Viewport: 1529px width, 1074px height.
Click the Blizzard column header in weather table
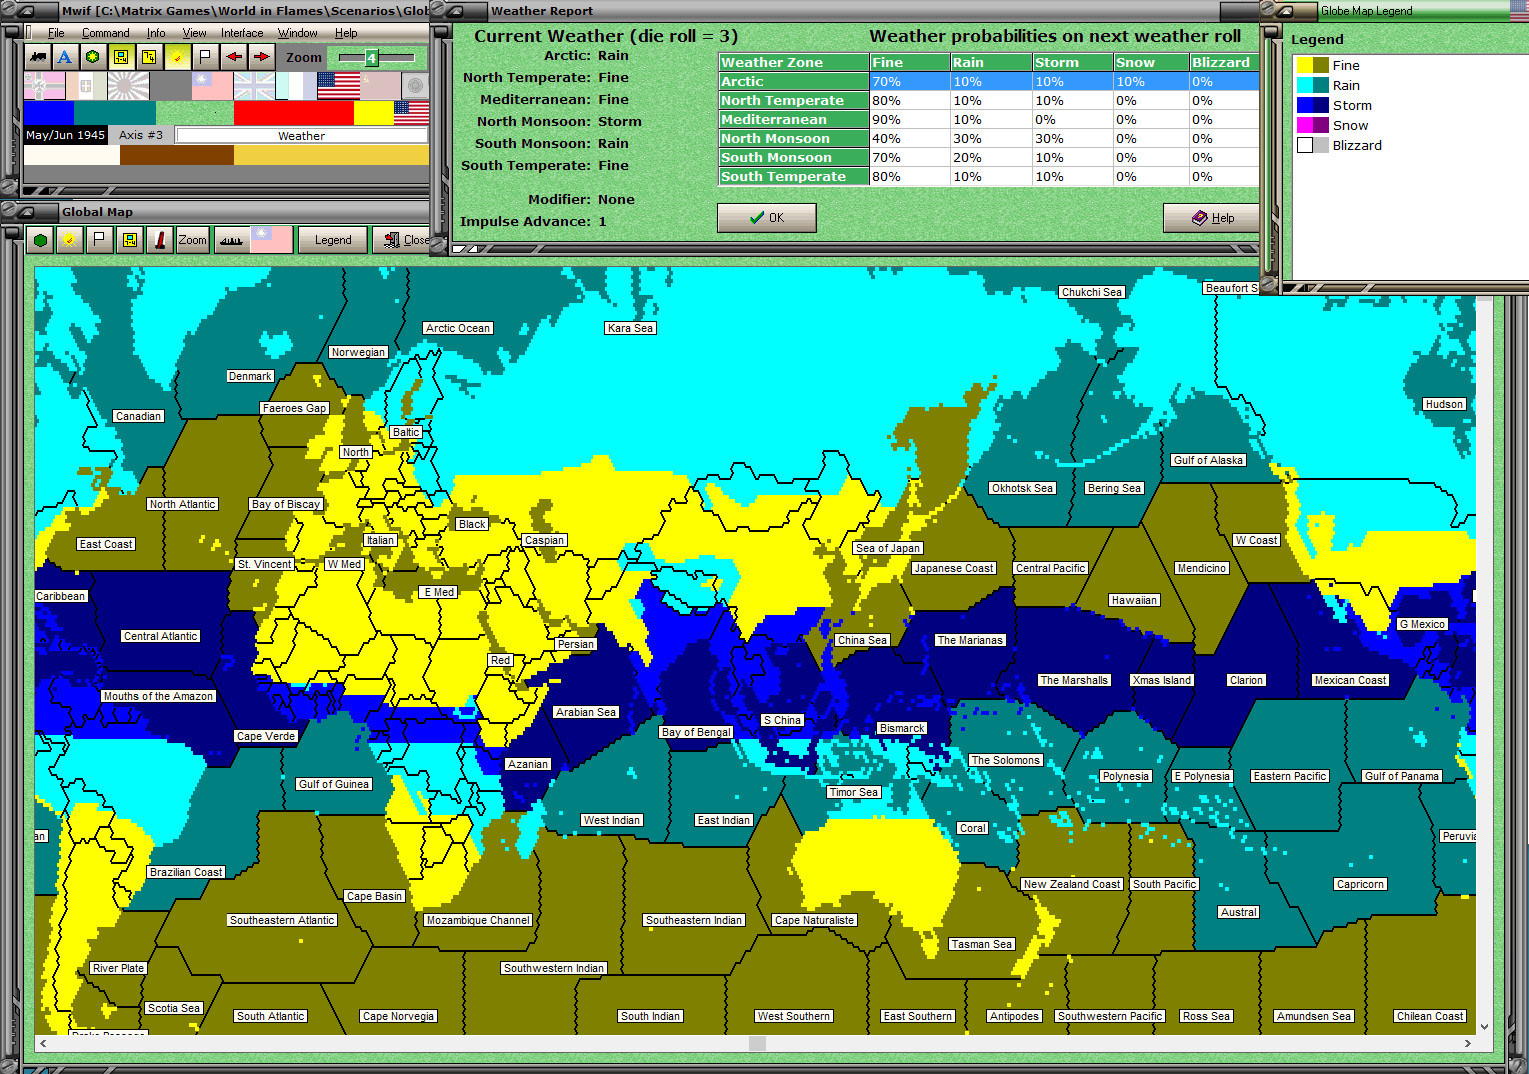1223,62
